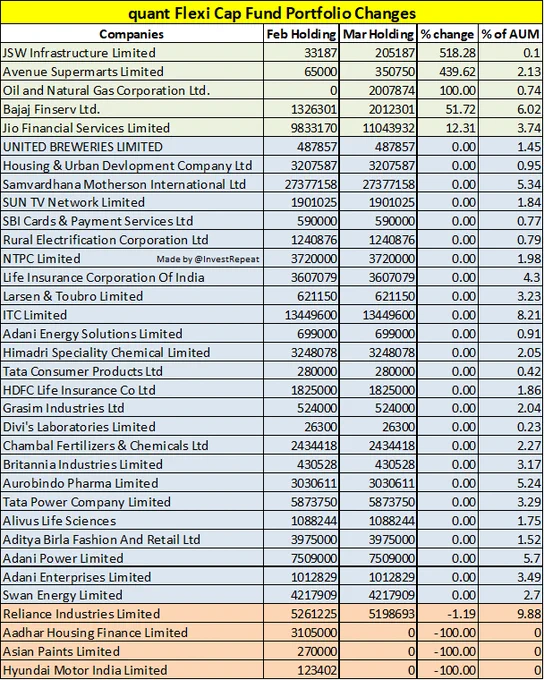Click the '% of AUM' column header
Screen dimensions: 544x680
click(510, 34)
